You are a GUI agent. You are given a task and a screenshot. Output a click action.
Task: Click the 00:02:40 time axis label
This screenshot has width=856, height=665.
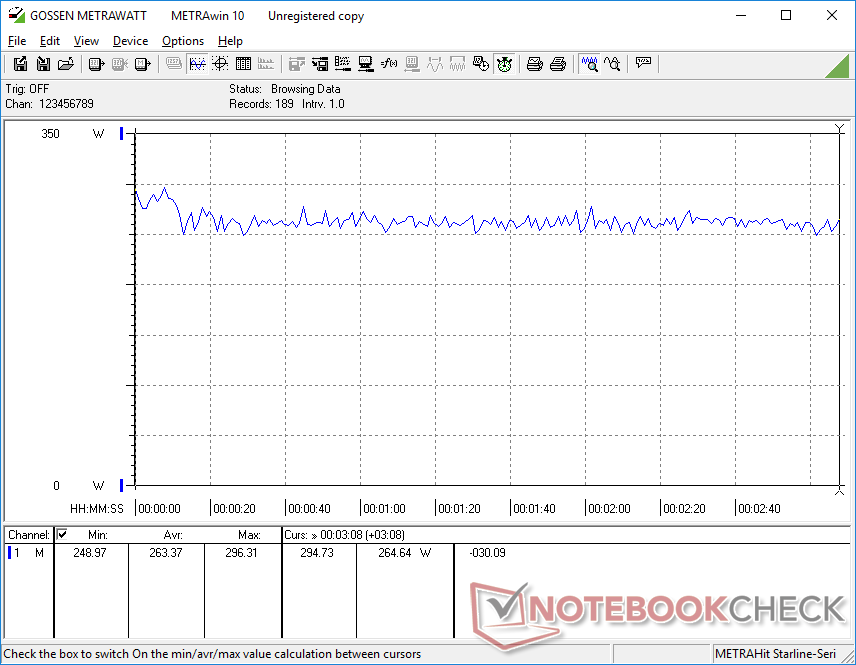tap(759, 509)
